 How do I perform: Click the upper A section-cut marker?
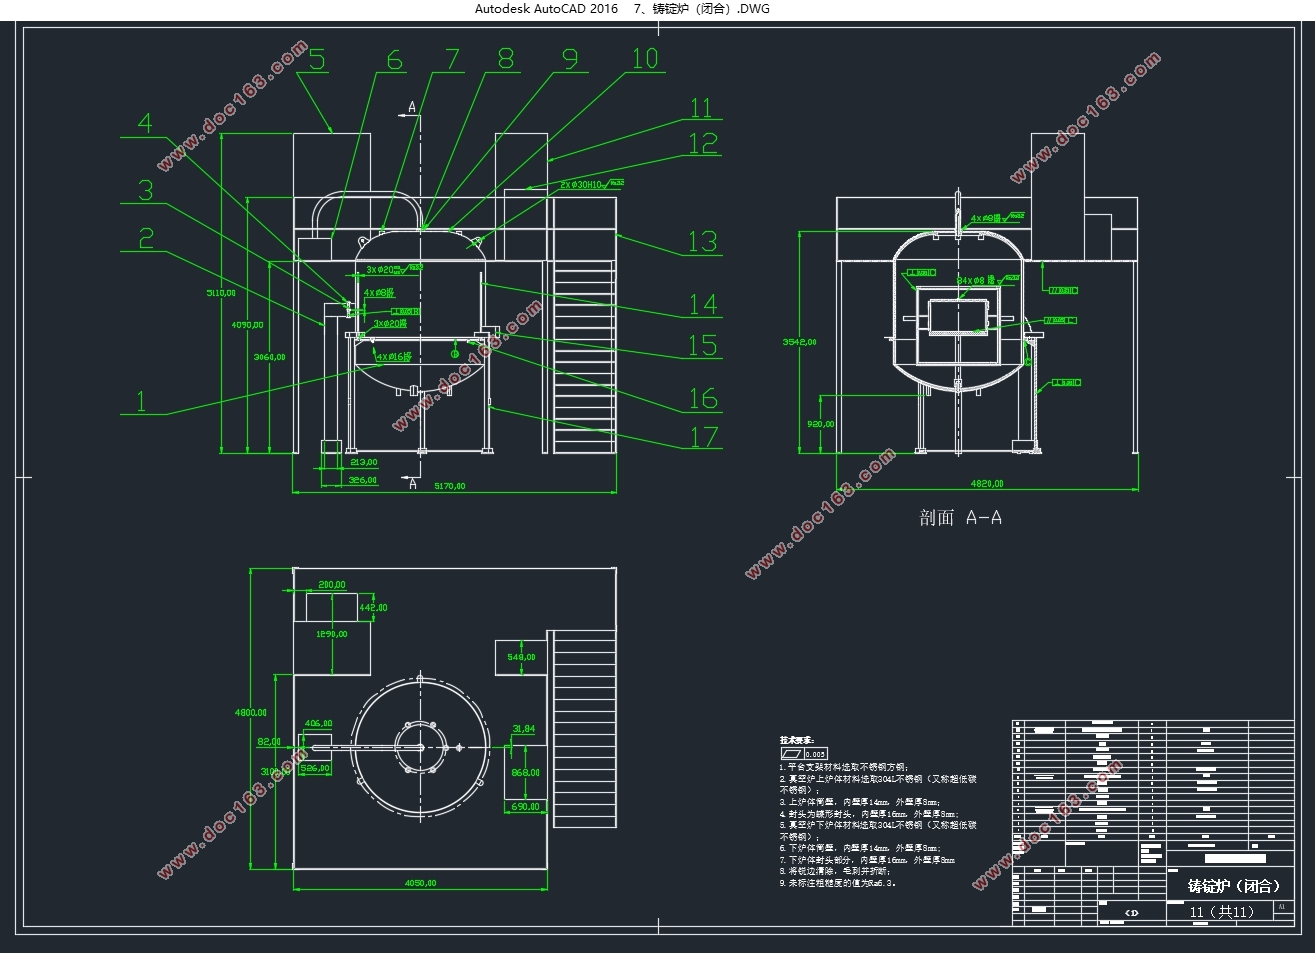click(x=411, y=108)
